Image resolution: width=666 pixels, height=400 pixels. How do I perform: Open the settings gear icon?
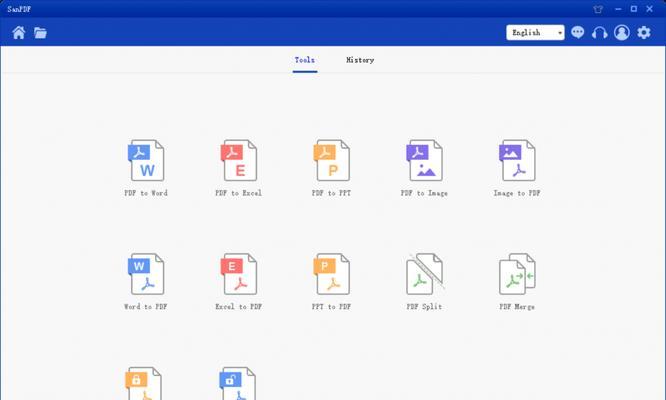tap(644, 32)
